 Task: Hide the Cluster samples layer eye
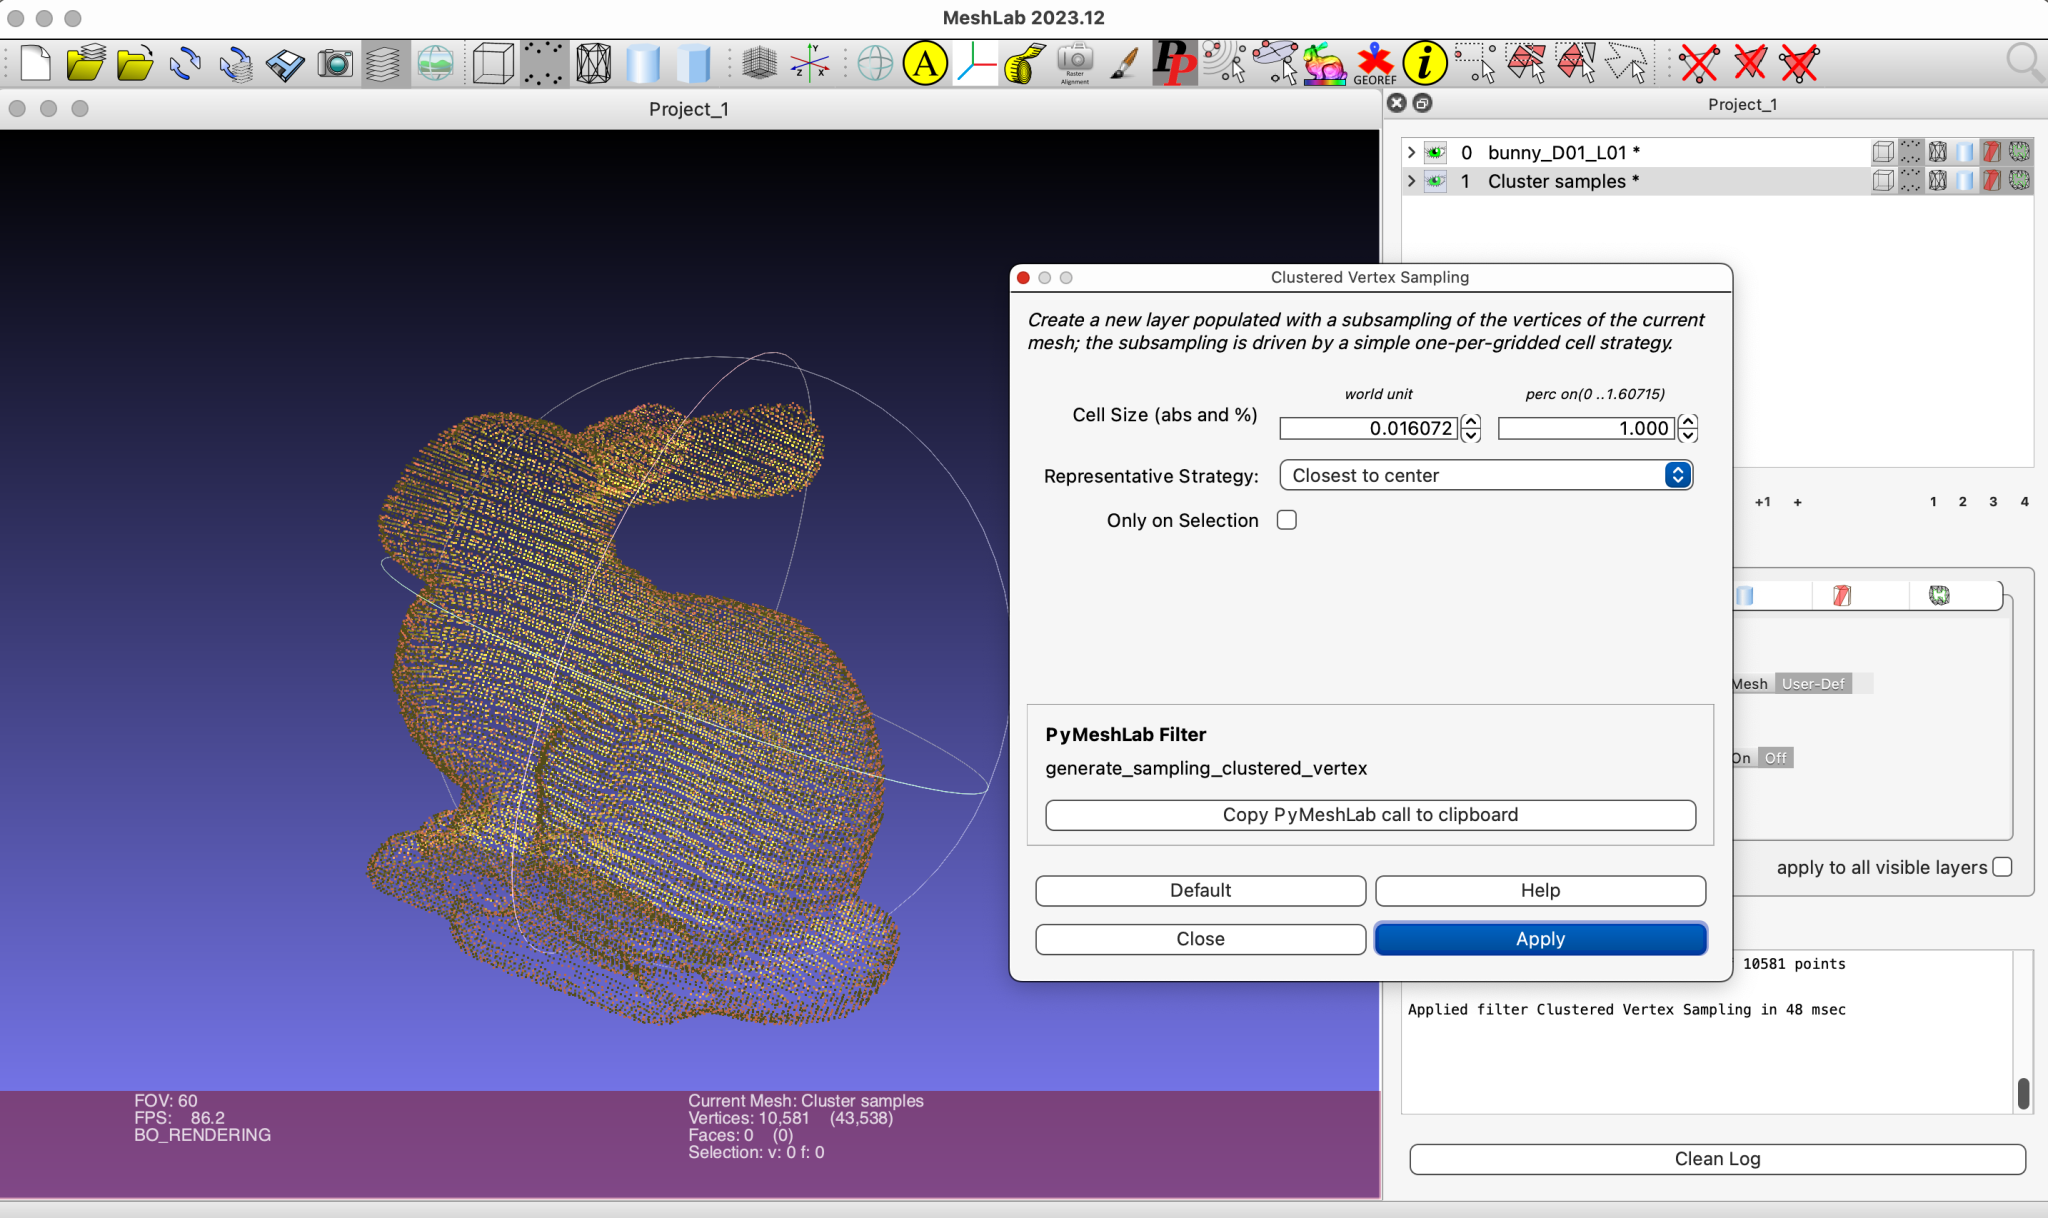tap(1436, 181)
